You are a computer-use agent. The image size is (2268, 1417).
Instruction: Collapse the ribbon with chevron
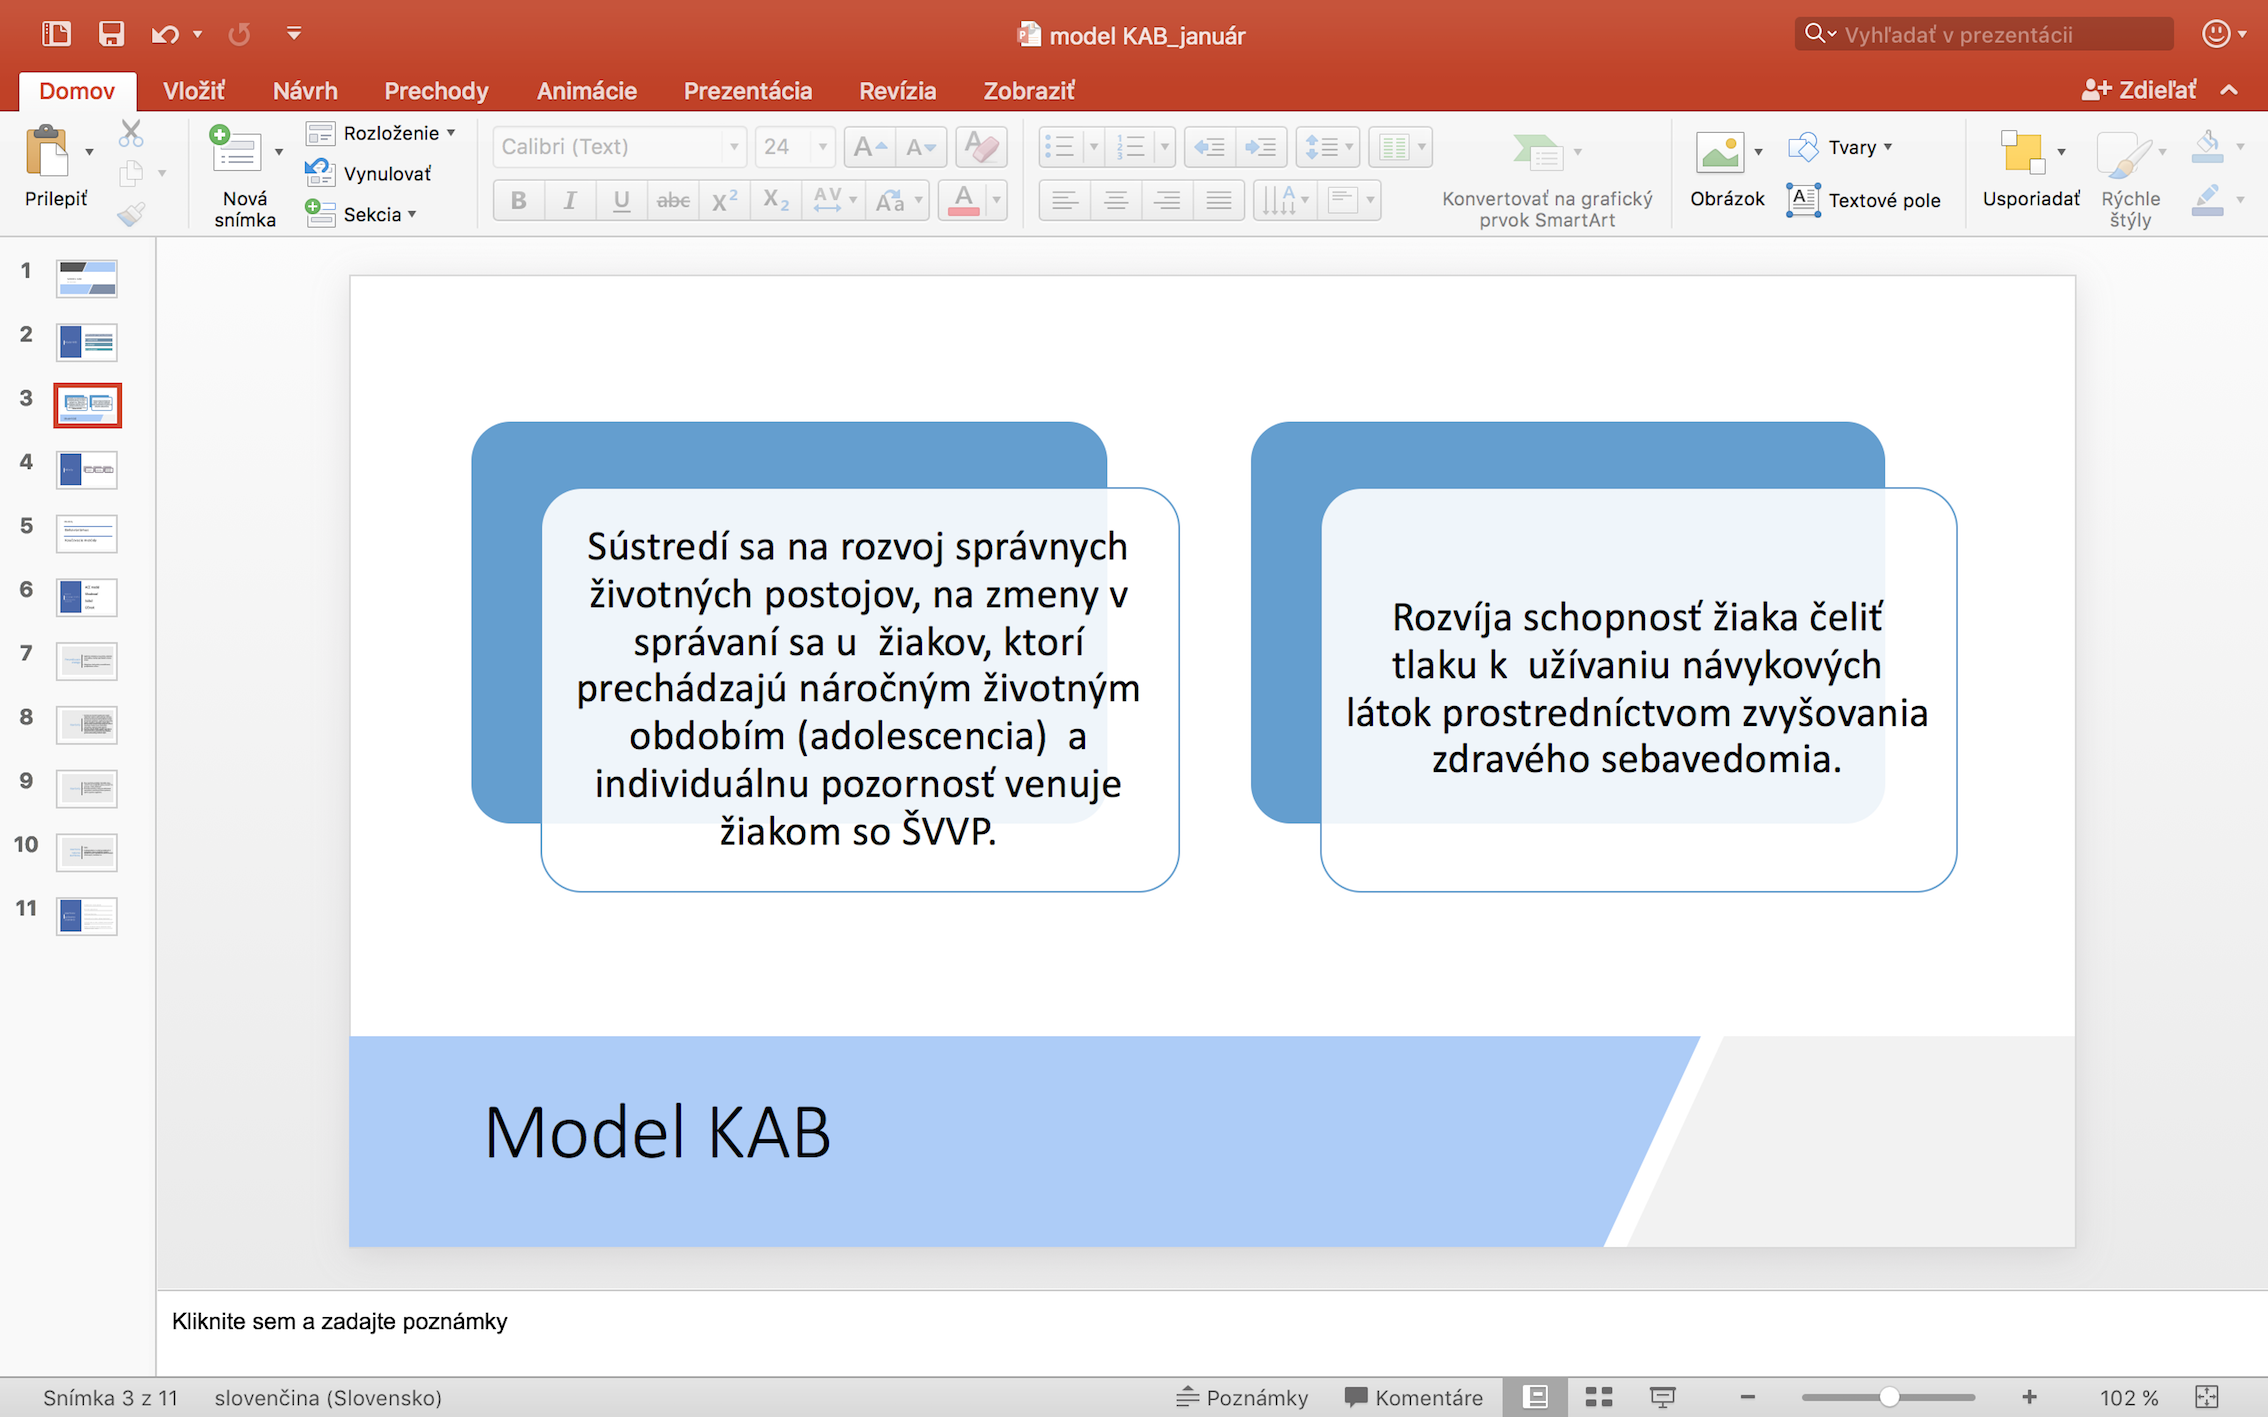click(2229, 90)
